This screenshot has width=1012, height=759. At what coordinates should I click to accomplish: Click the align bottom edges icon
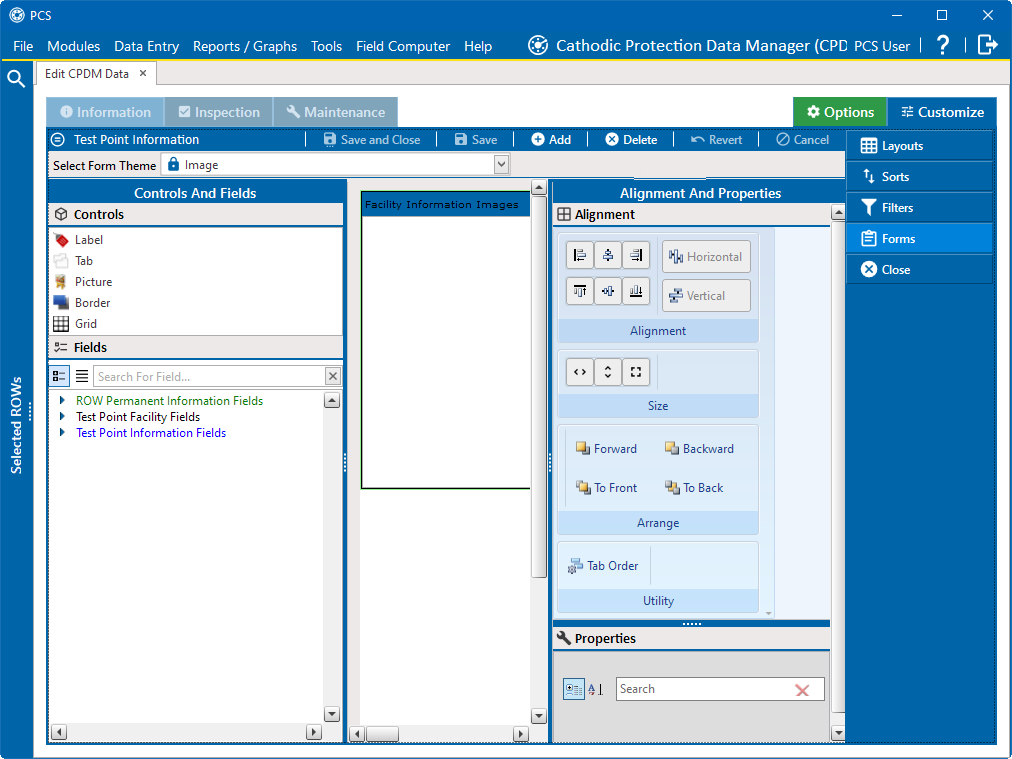pos(636,291)
